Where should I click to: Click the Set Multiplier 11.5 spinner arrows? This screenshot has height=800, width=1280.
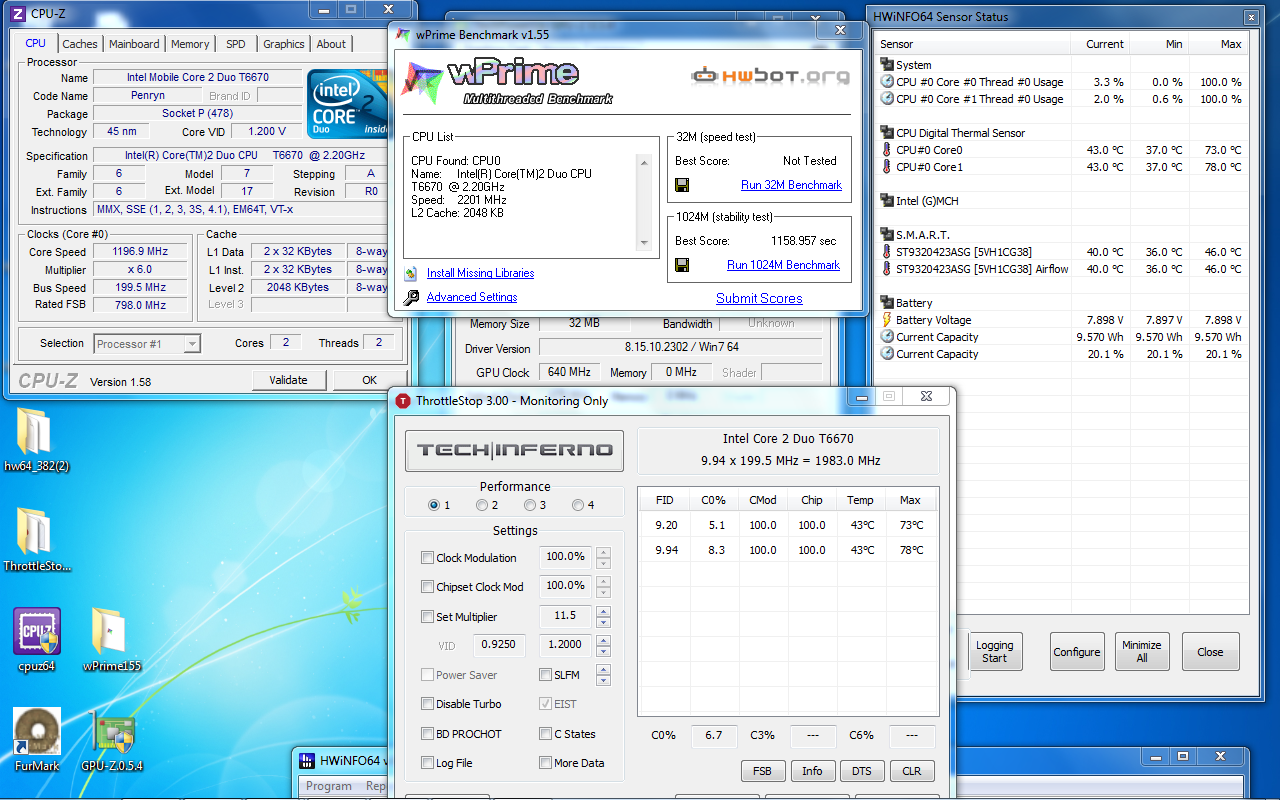pos(603,617)
